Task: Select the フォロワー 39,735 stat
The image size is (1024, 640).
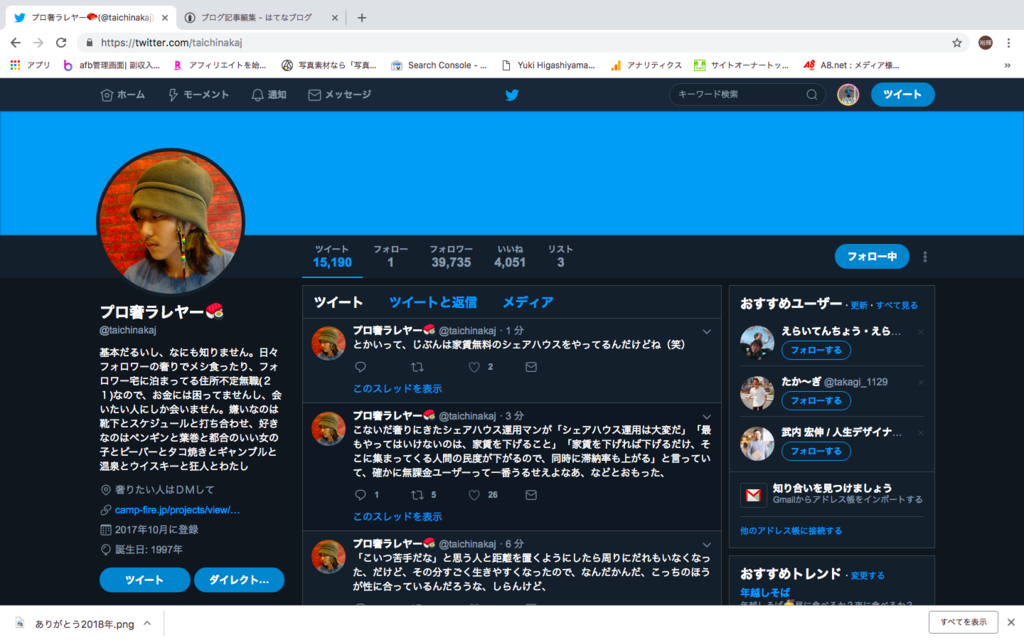Action: click(x=451, y=257)
